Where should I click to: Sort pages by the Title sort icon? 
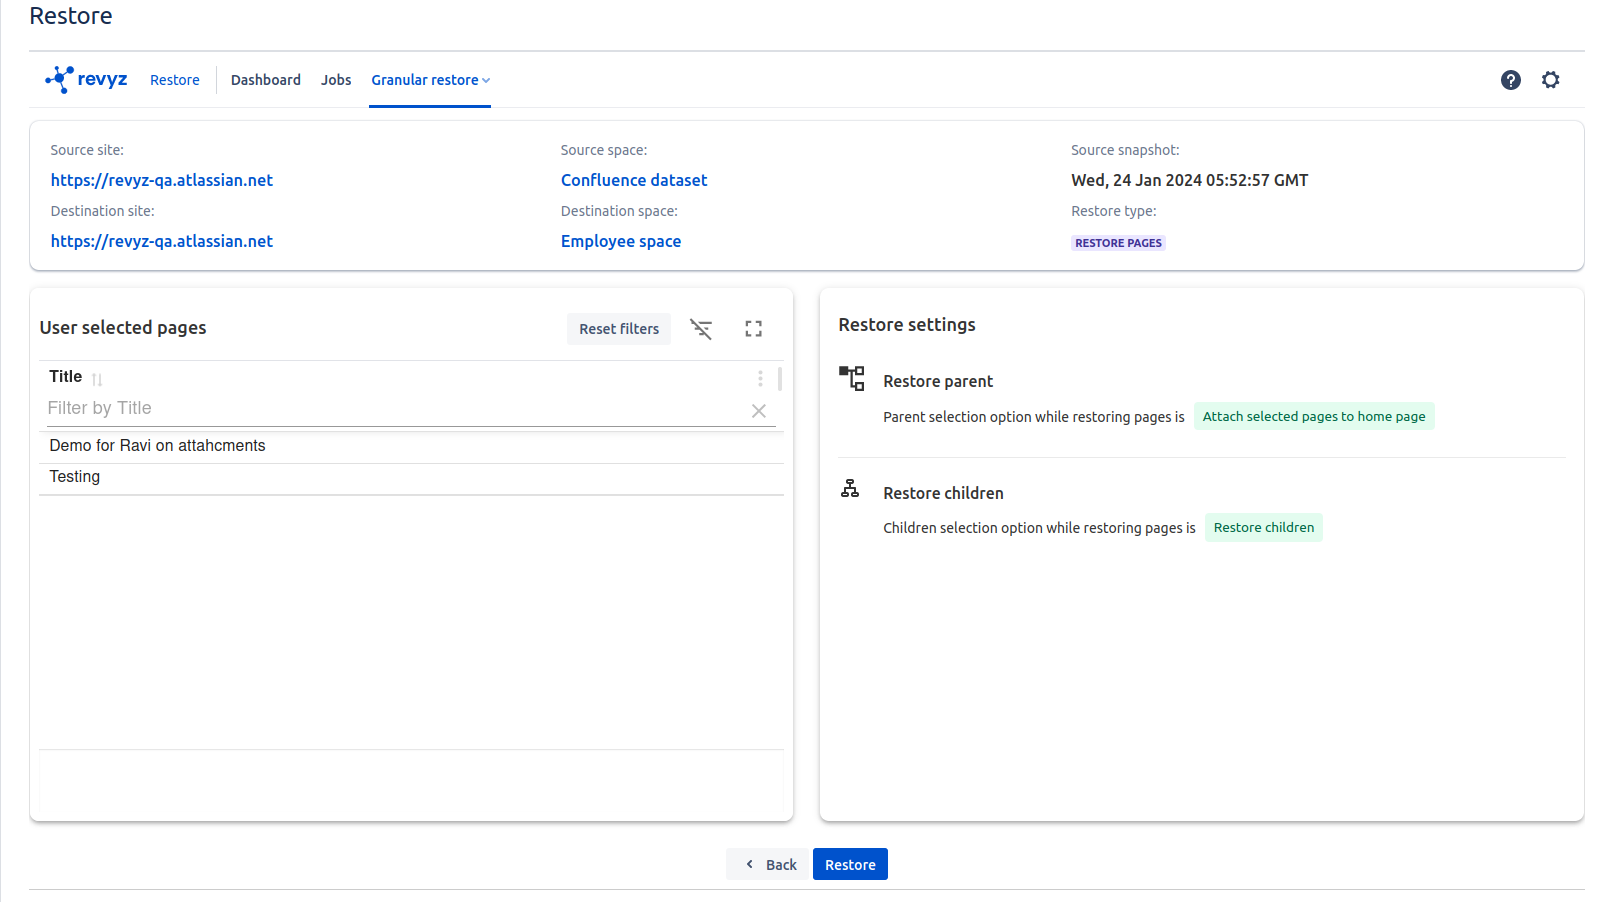point(97,379)
